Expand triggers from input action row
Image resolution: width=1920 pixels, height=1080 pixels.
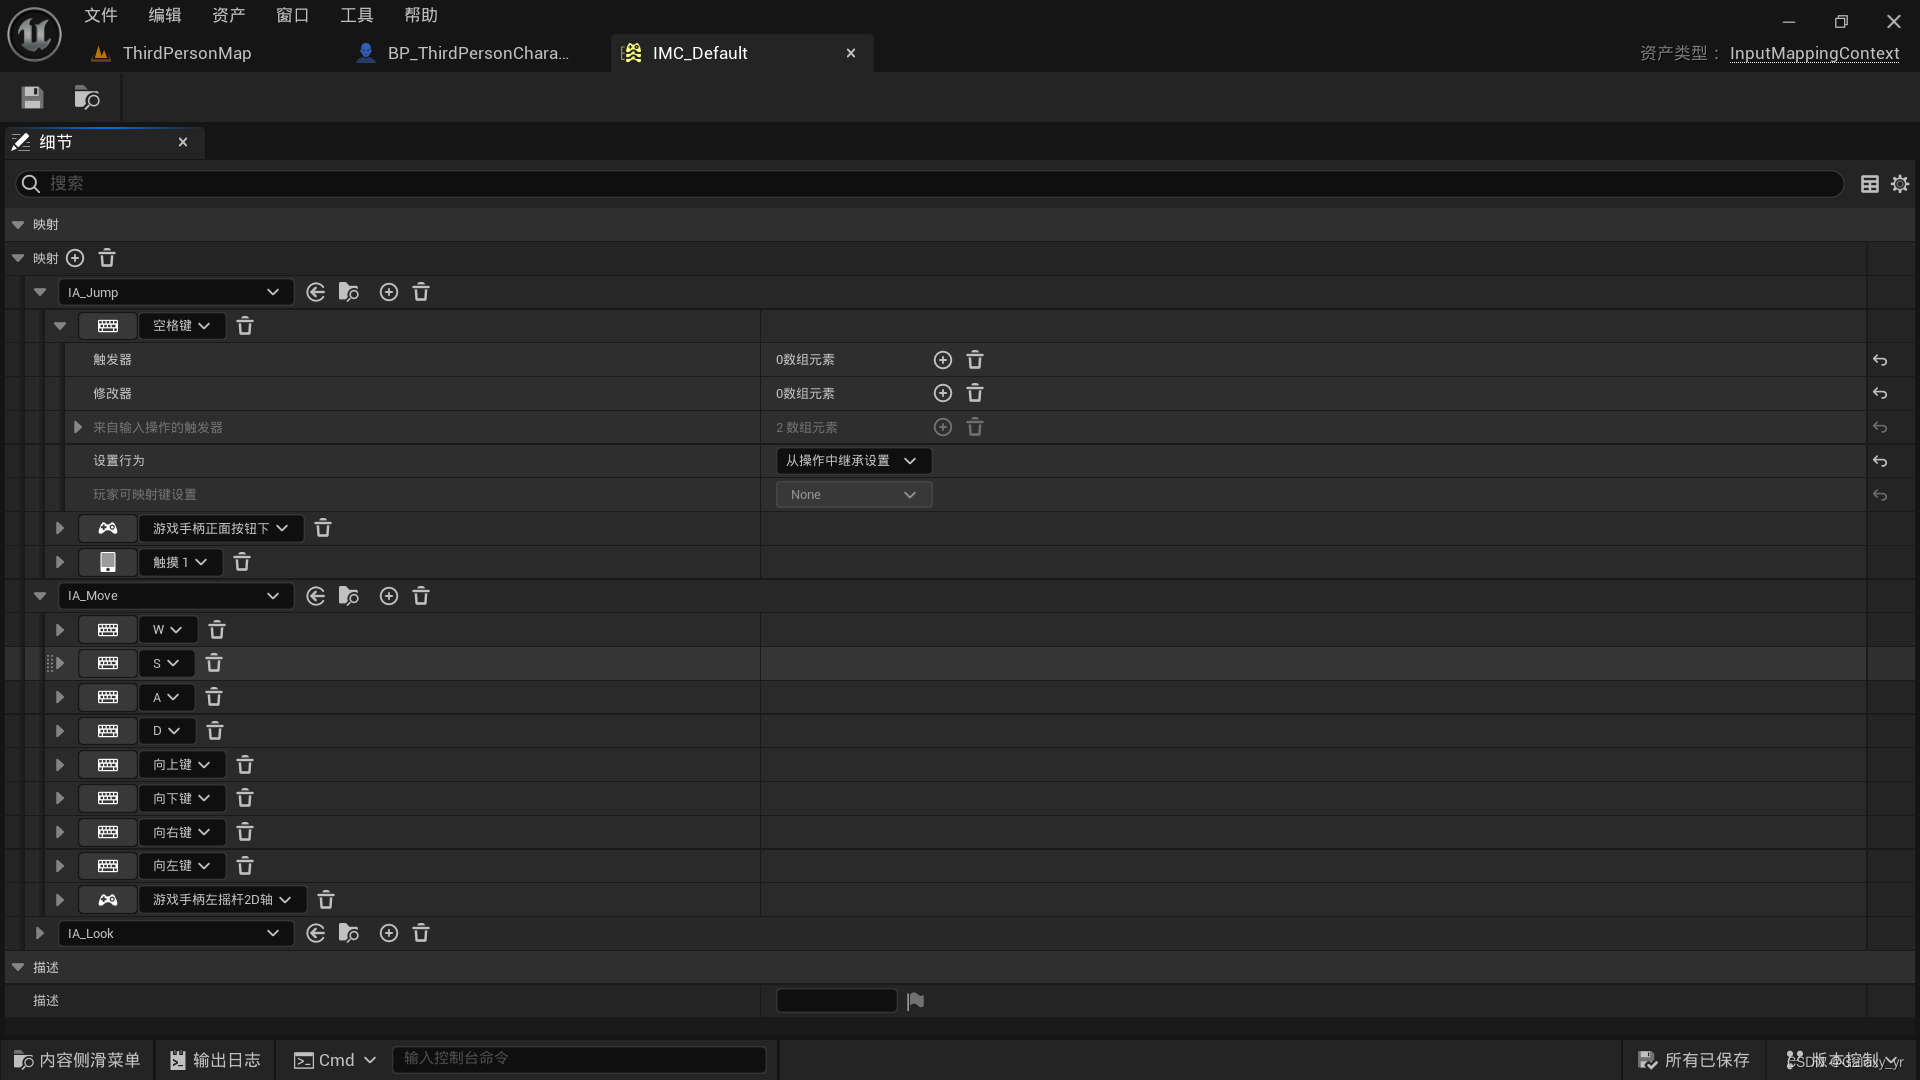78,427
